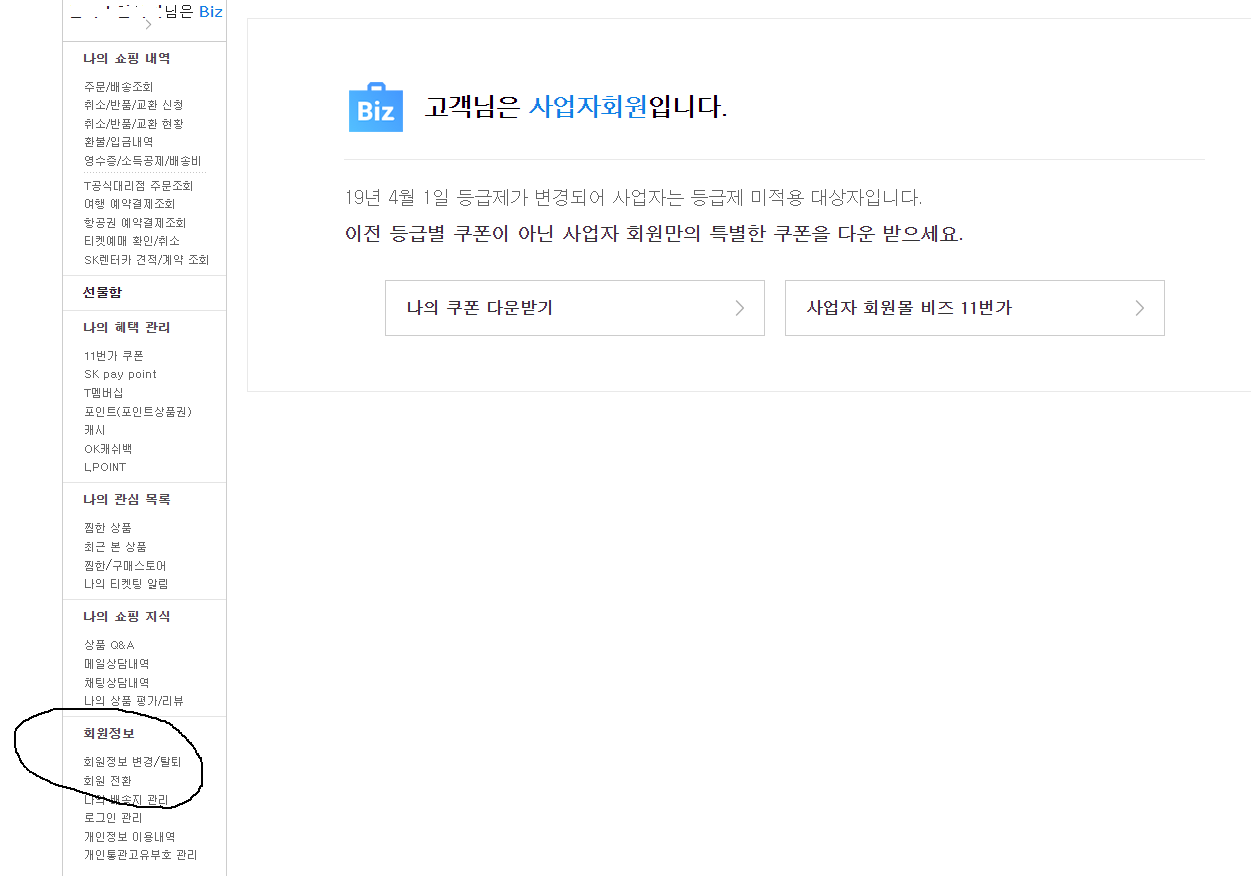
Task: Open 개인통관고유부호 관리 link
Action: click(x=141, y=855)
